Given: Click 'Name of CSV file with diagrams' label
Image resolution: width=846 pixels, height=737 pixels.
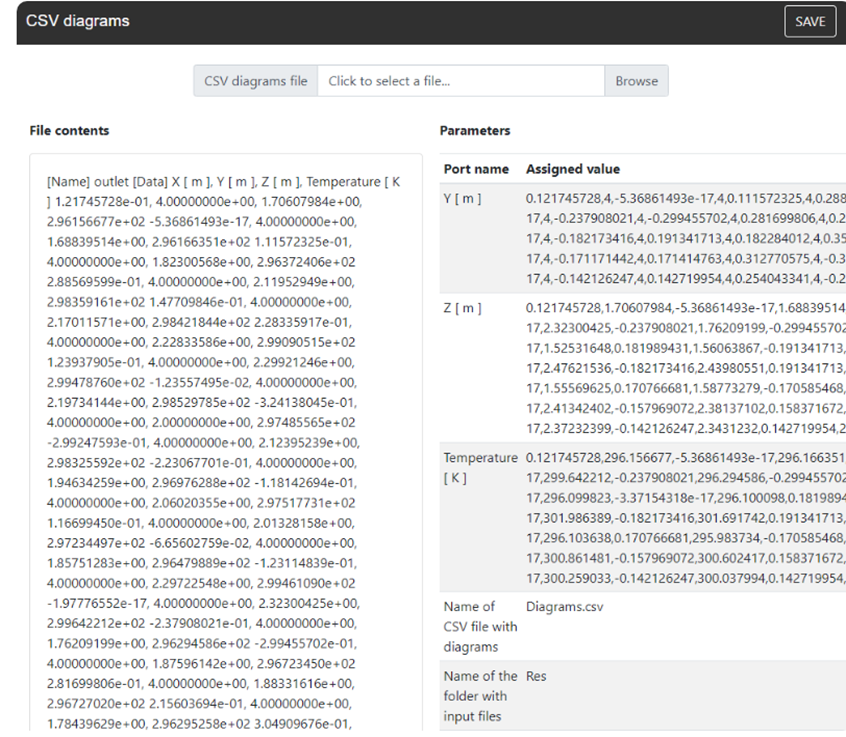Looking at the screenshot, I should pyautogui.click(x=480, y=626).
